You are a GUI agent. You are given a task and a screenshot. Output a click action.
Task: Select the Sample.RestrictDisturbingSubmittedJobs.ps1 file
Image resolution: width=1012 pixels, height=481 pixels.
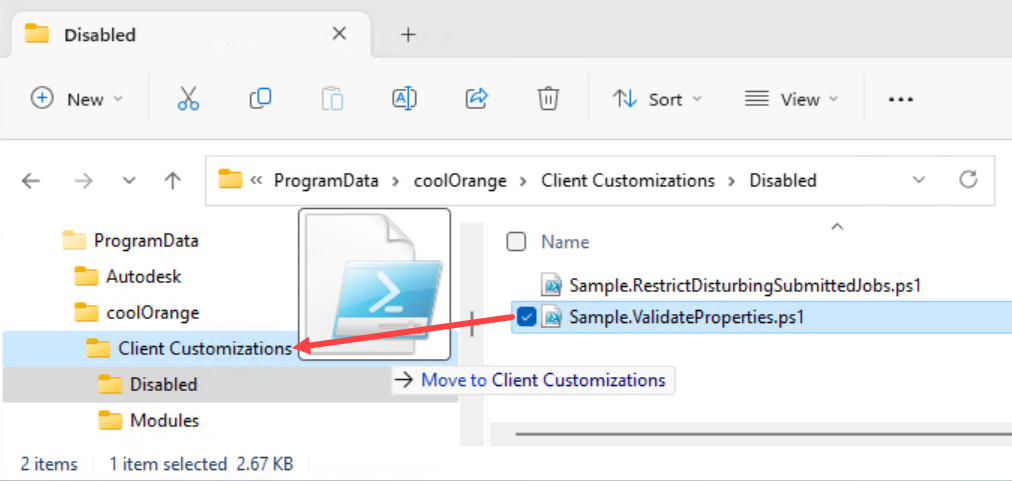(744, 285)
